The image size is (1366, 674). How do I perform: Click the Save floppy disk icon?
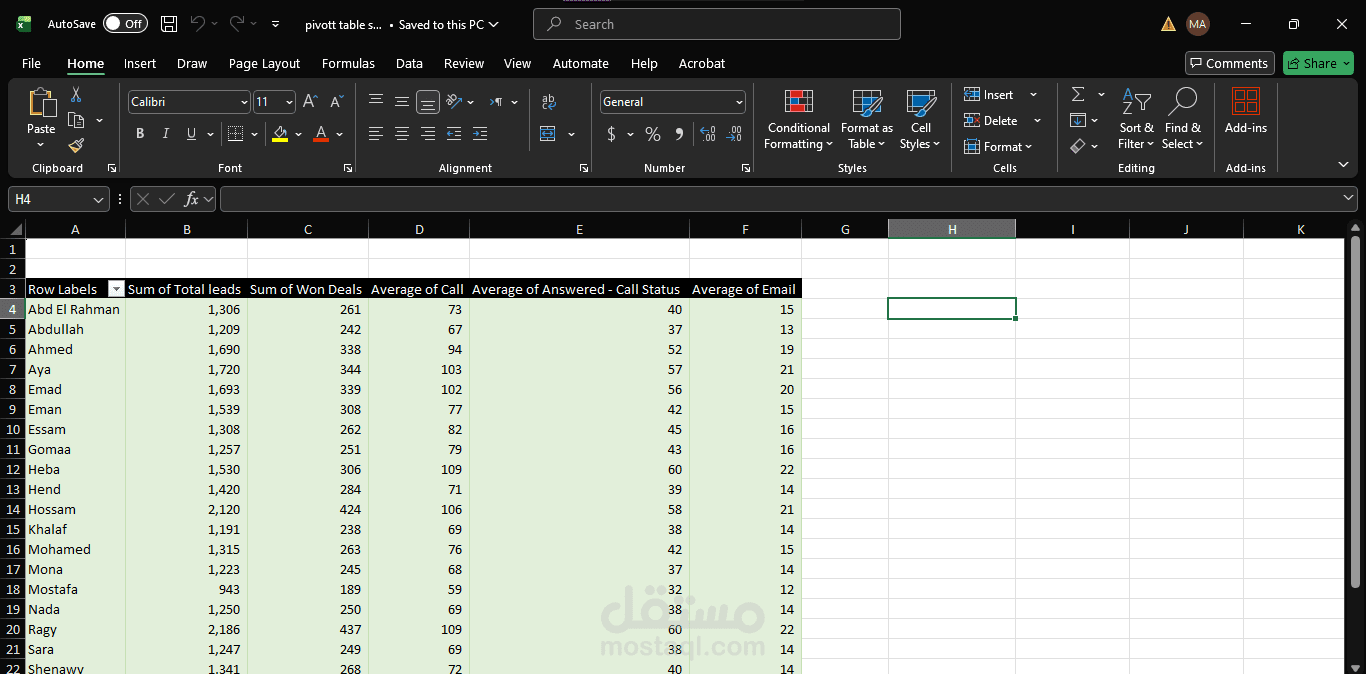point(170,24)
